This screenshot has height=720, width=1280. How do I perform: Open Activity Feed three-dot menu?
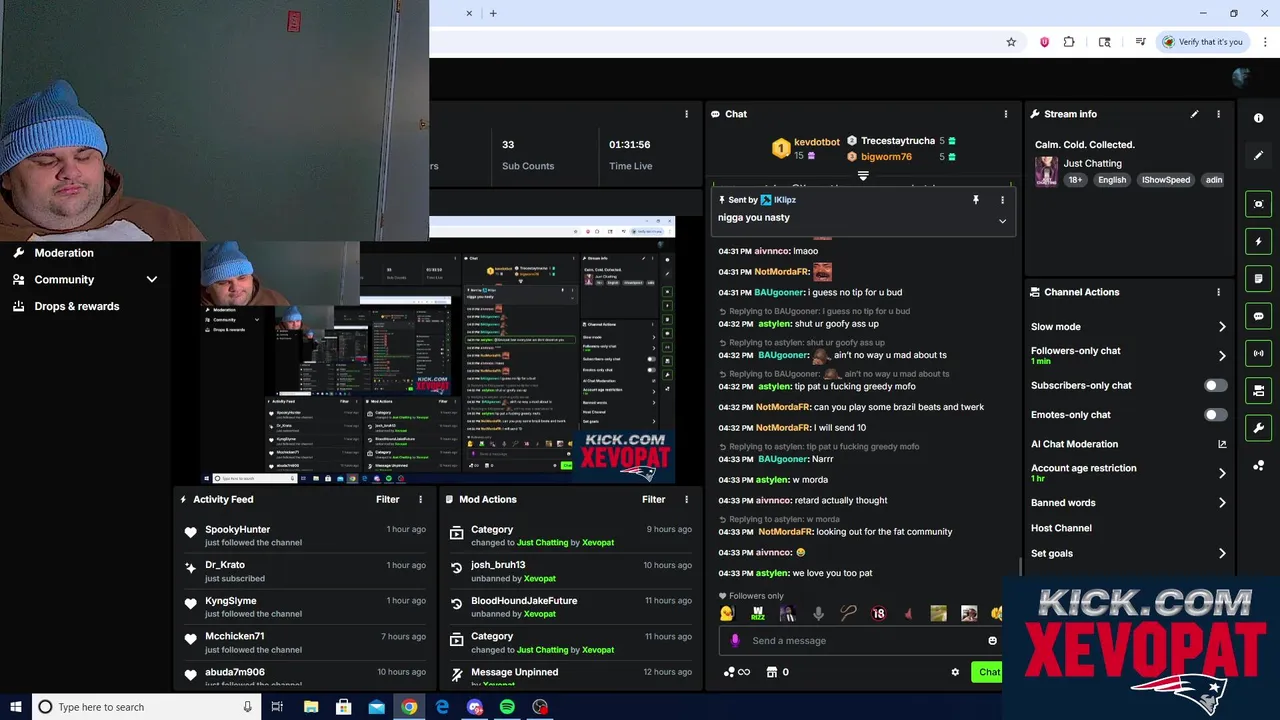pyautogui.click(x=420, y=499)
